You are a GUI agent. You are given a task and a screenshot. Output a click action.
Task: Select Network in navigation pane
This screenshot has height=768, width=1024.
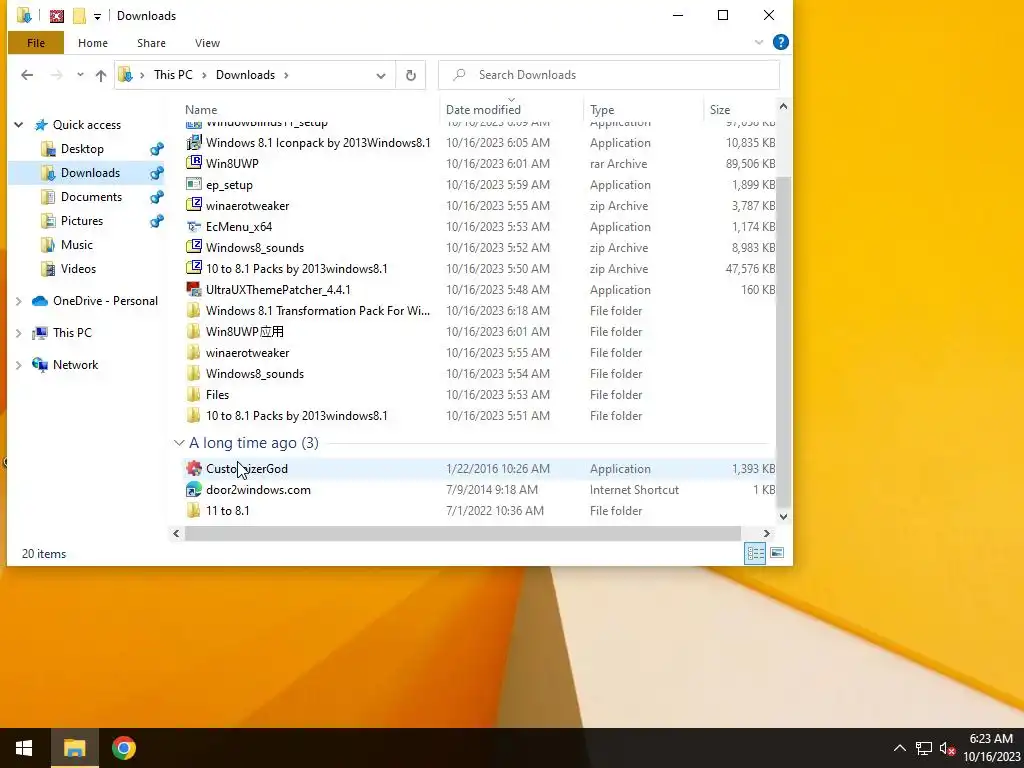pyautogui.click(x=75, y=365)
